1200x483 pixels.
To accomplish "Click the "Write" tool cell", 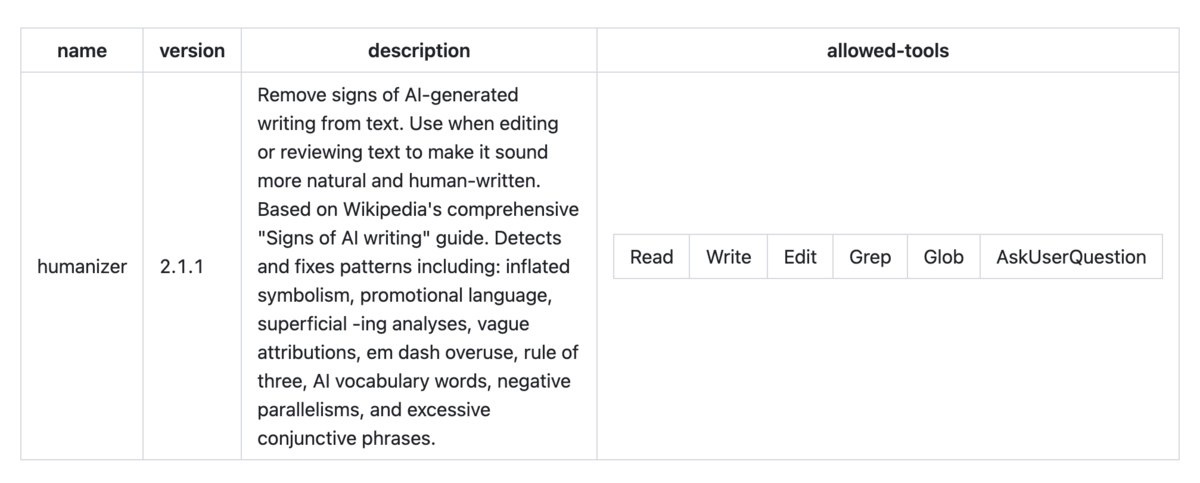I will pos(728,257).
